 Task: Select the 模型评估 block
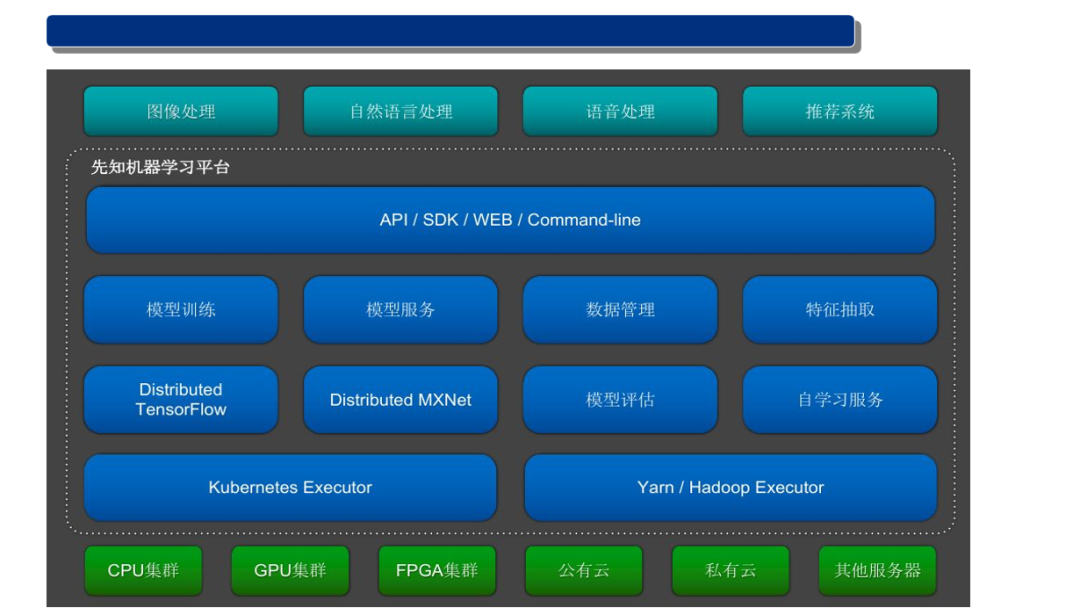[x=620, y=399]
